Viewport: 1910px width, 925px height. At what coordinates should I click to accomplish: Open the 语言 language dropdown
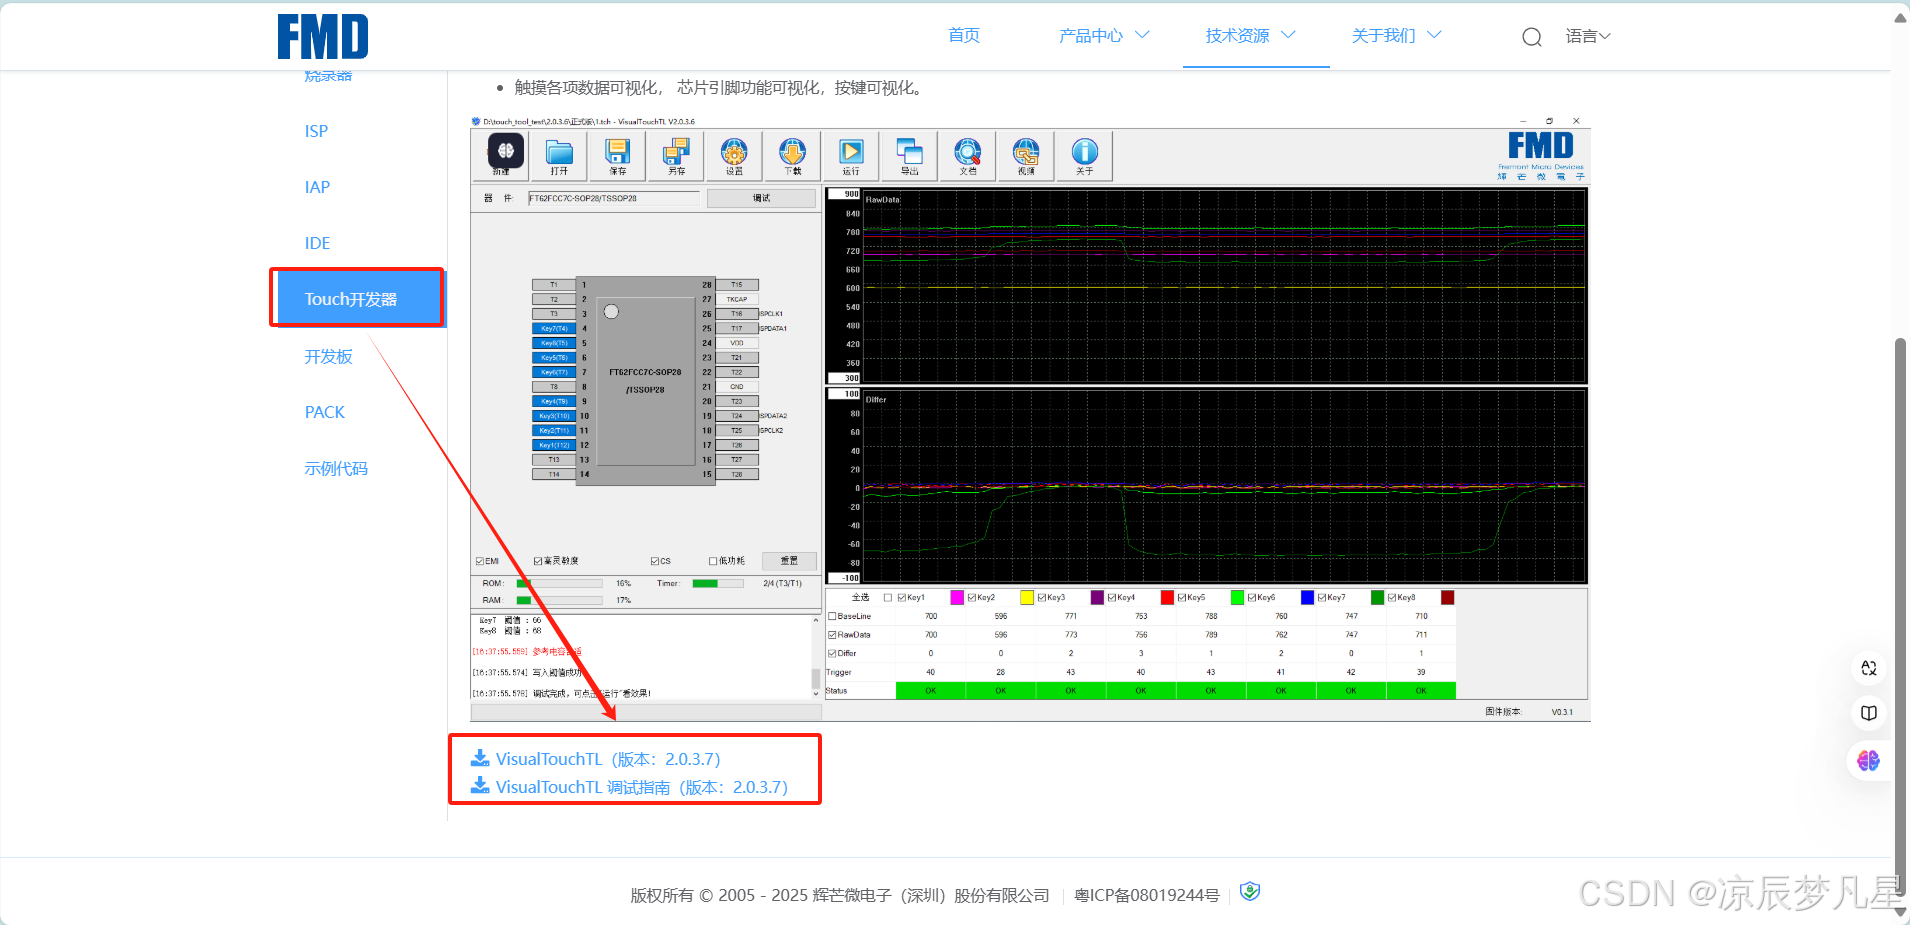click(x=1588, y=36)
